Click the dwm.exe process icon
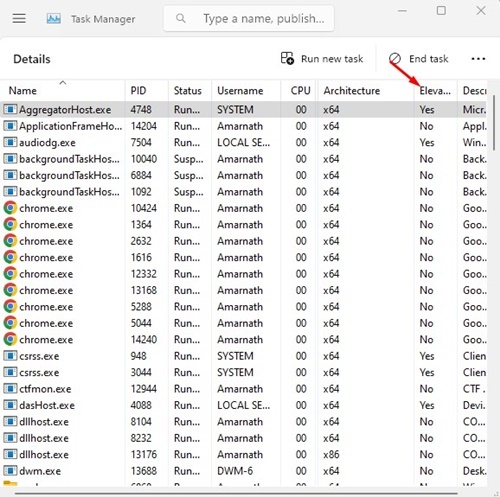This screenshot has height=497, width=500. click(x=10, y=471)
